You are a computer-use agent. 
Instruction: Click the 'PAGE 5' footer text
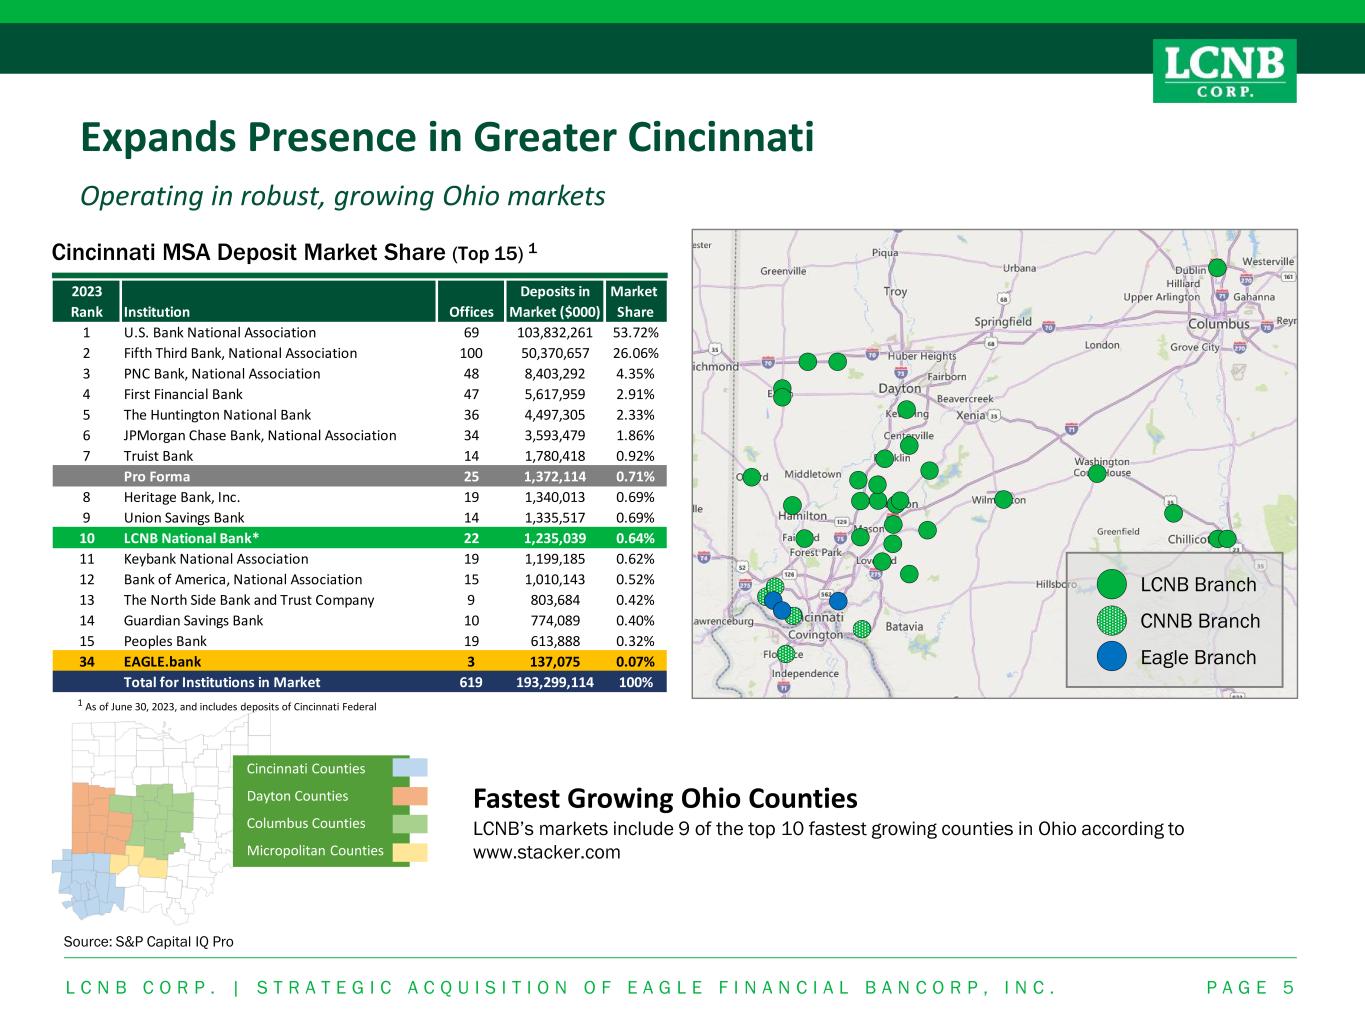click(1251, 989)
